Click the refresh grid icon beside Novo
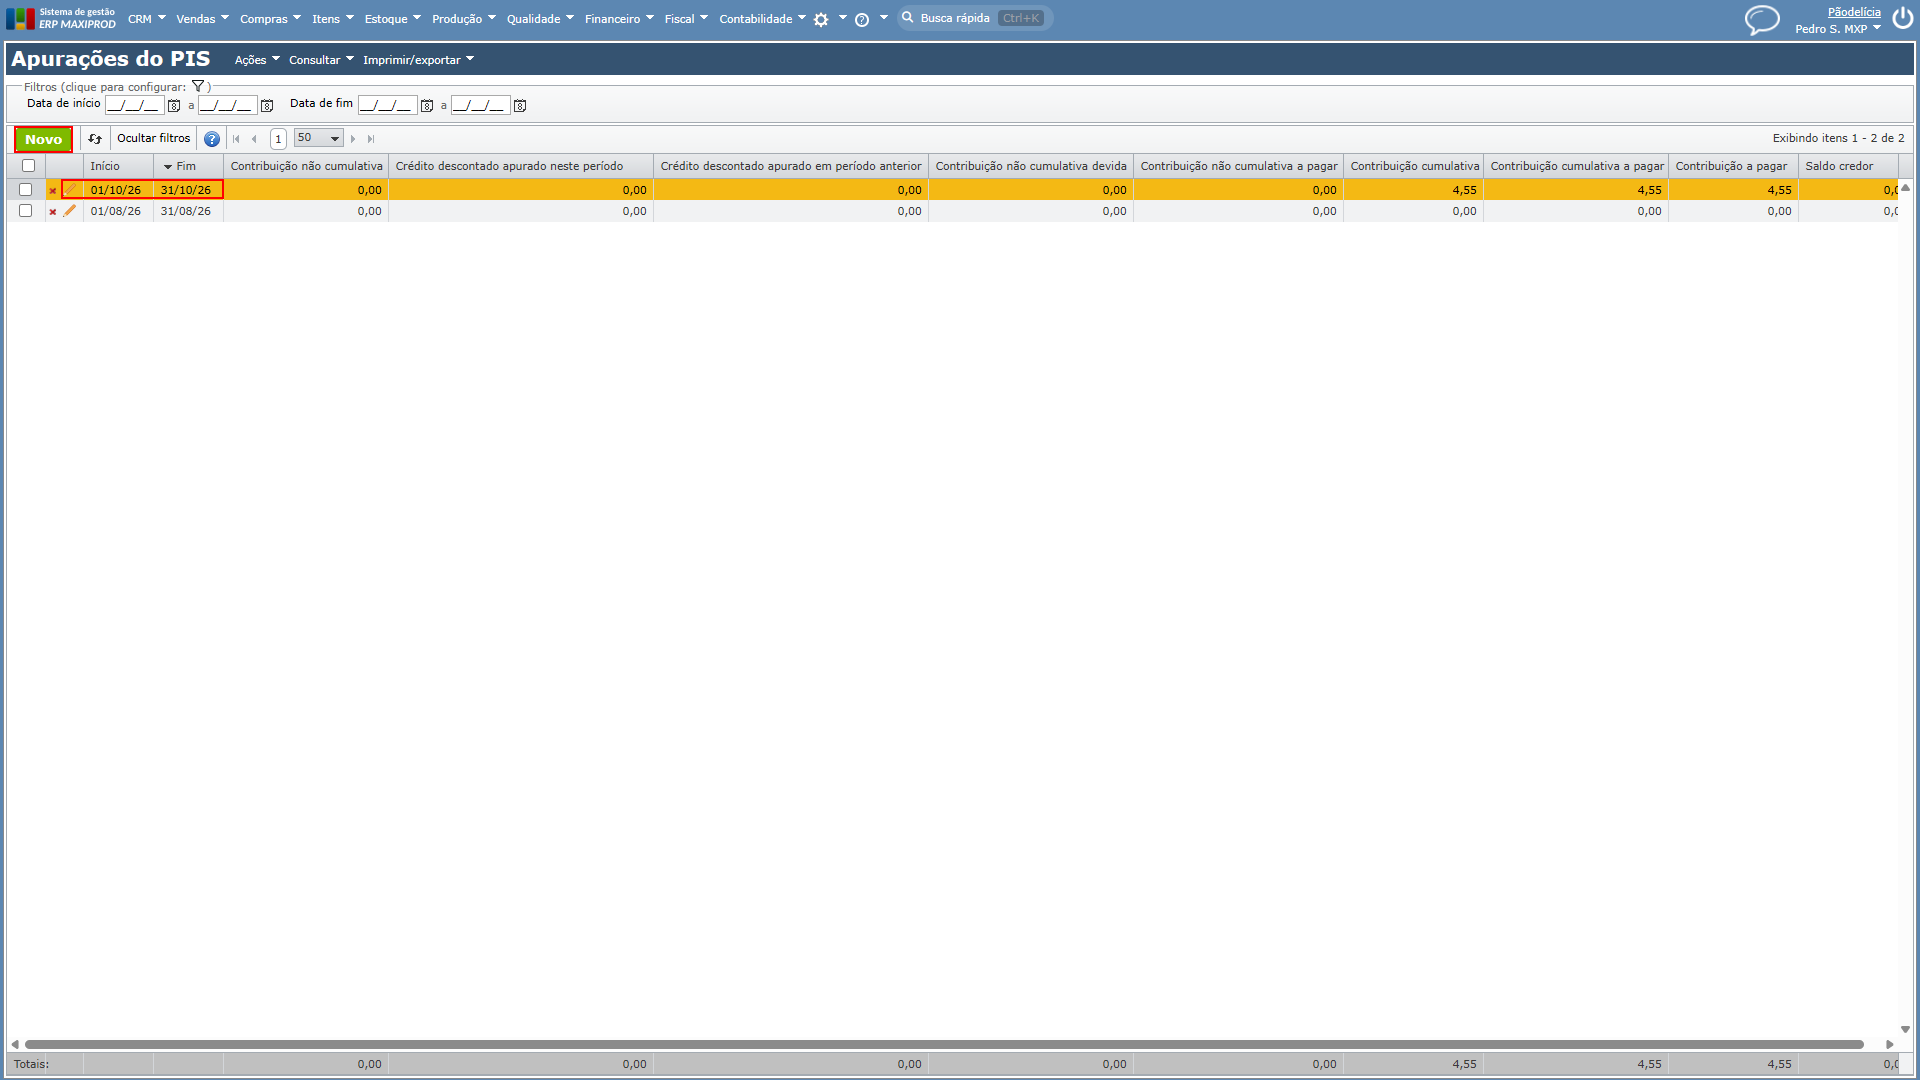This screenshot has width=1920, height=1080. (x=95, y=139)
